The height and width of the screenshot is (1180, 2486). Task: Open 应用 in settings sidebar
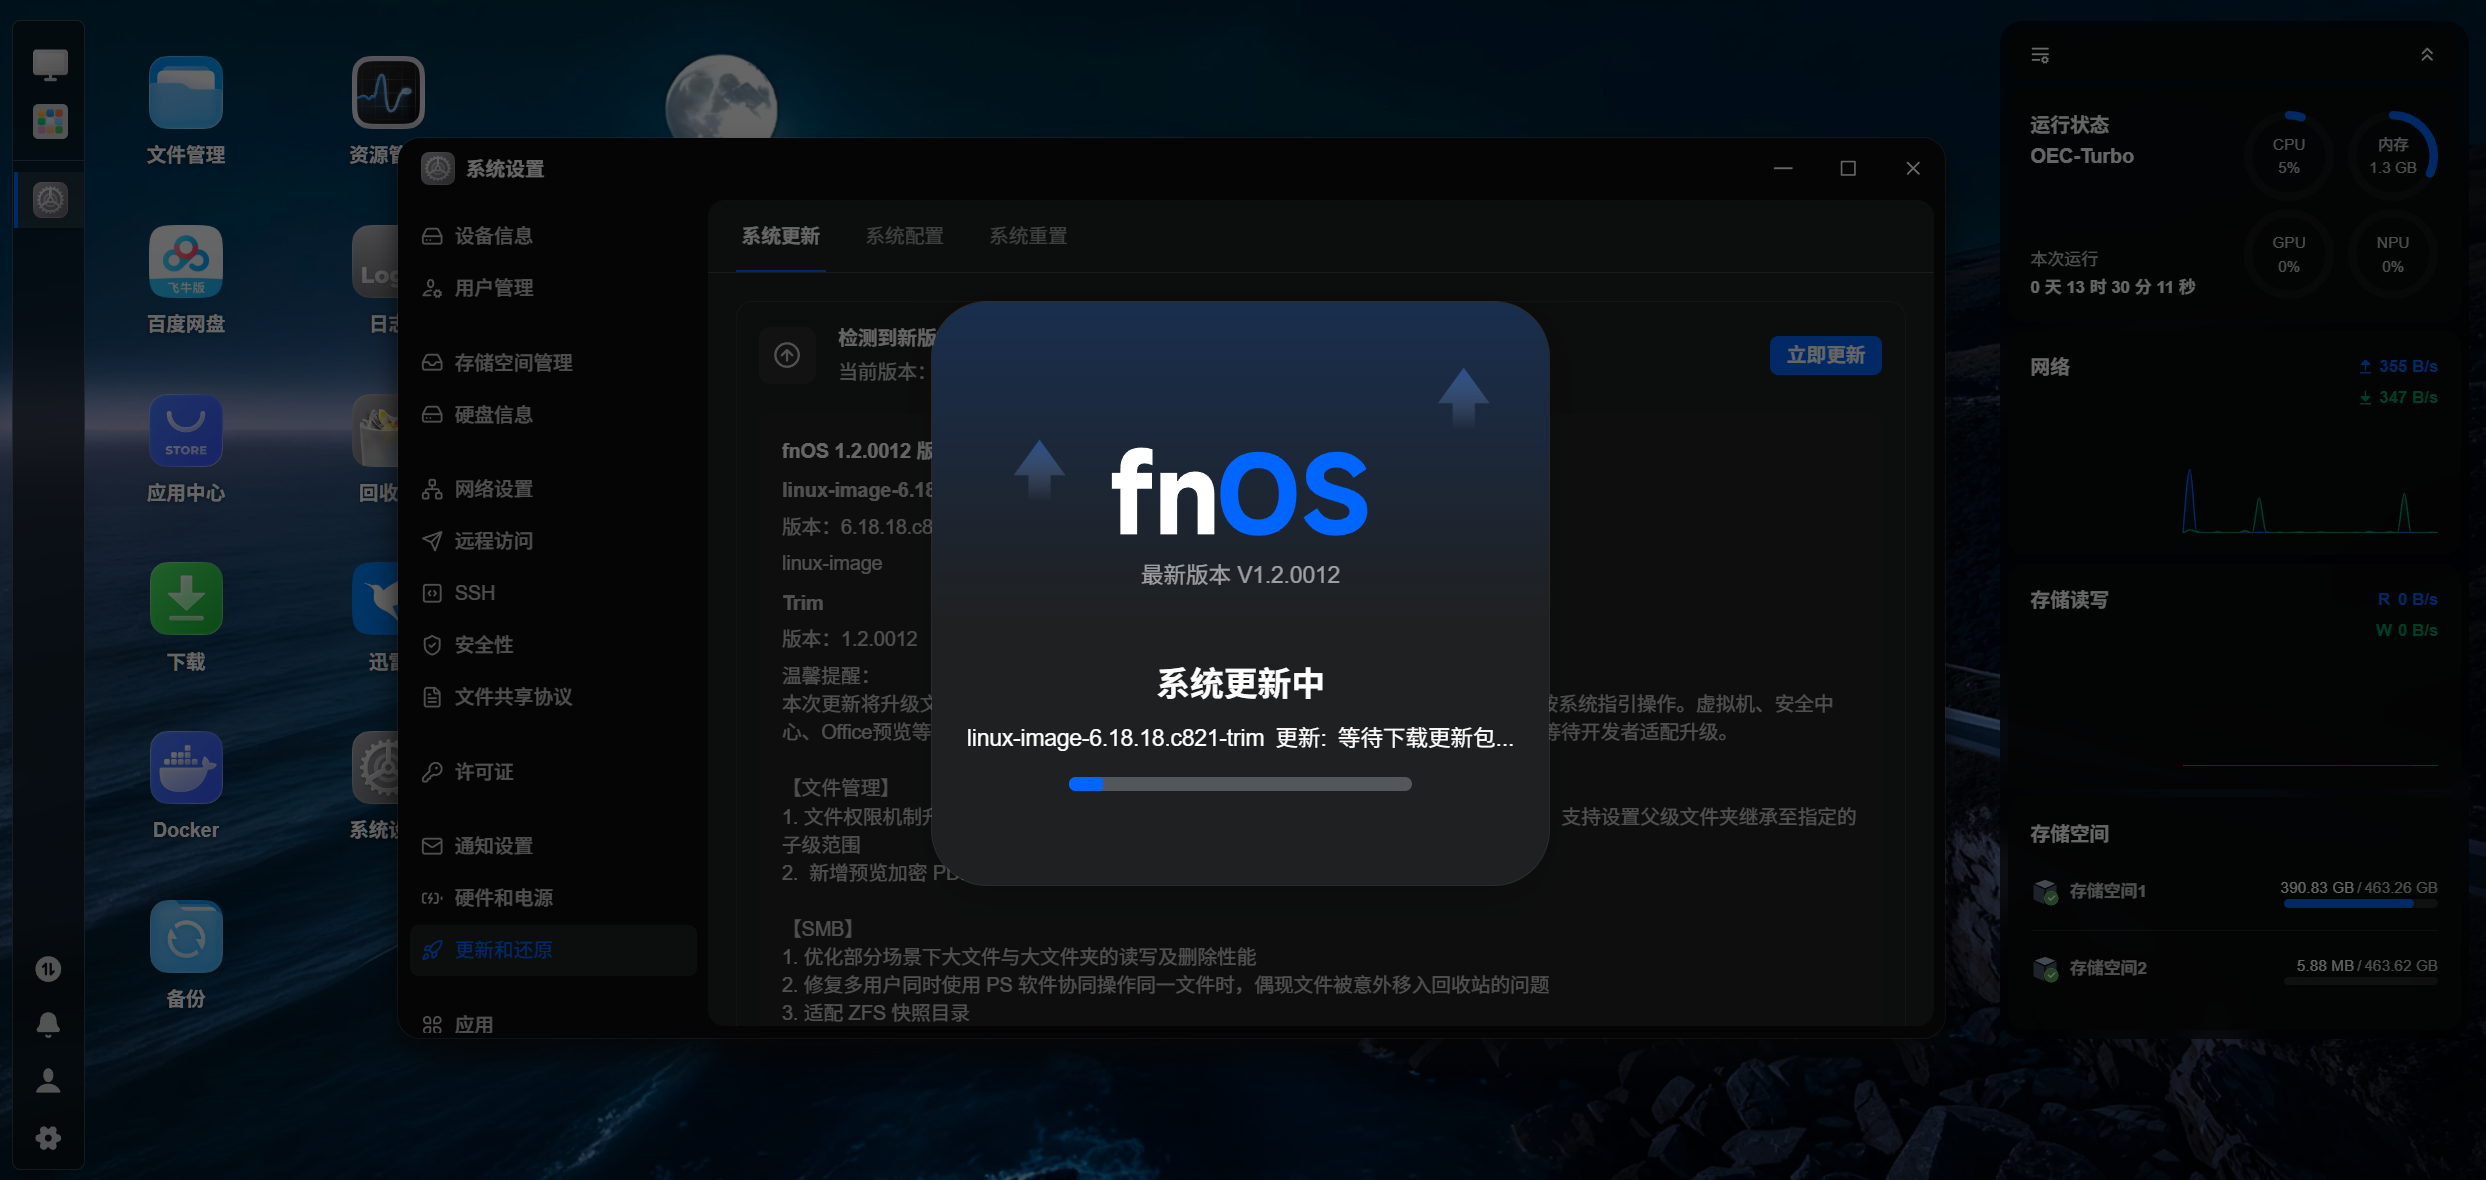(x=552, y=1024)
